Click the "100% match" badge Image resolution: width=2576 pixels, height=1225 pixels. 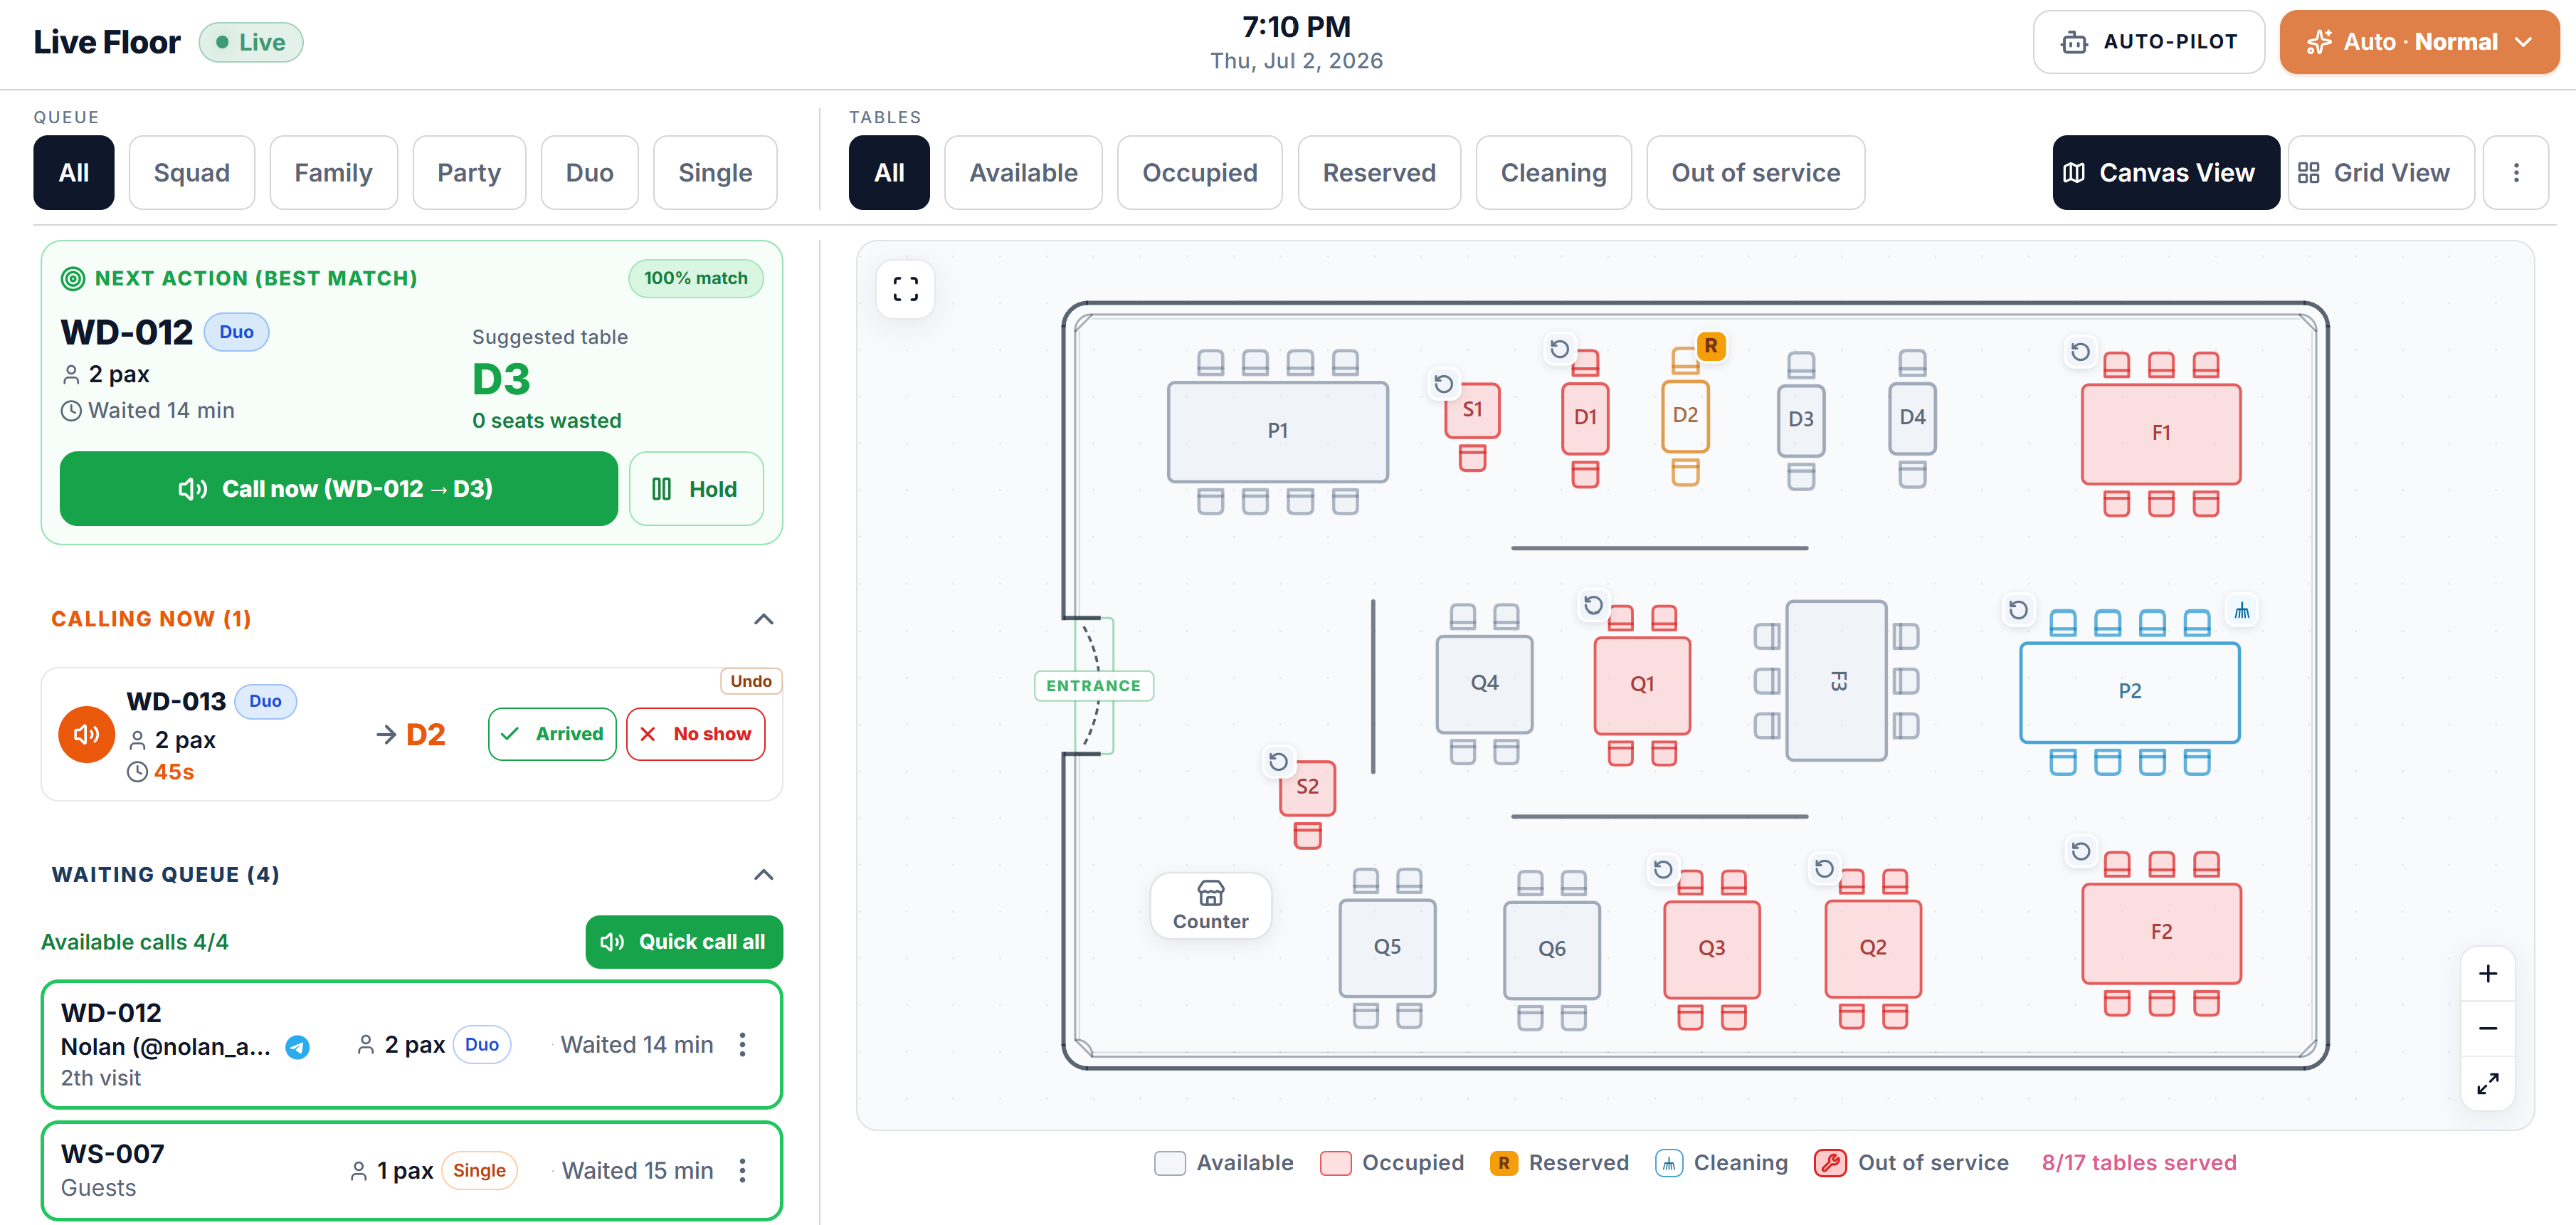point(696,279)
